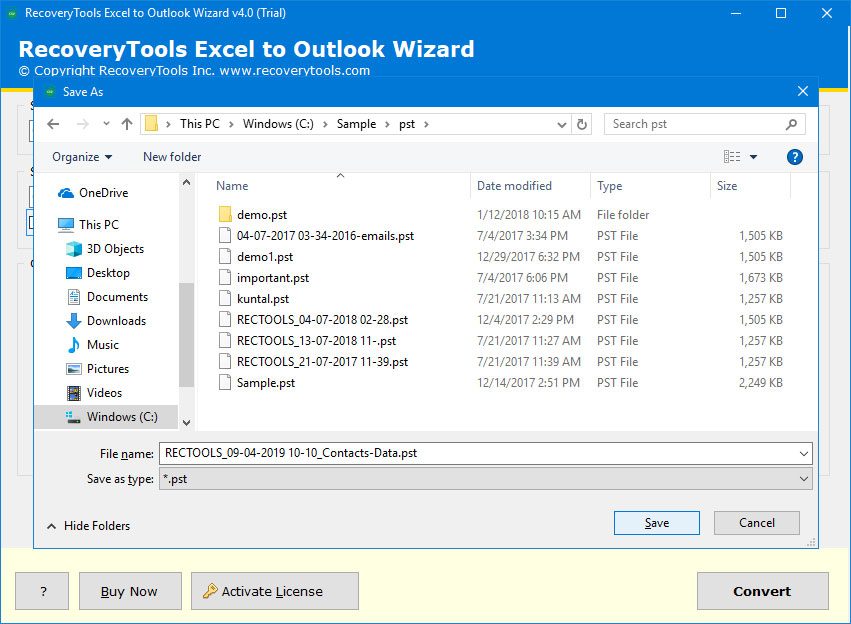The width and height of the screenshot is (851, 624).
Task: Select demo1.pst file
Action: 265,257
